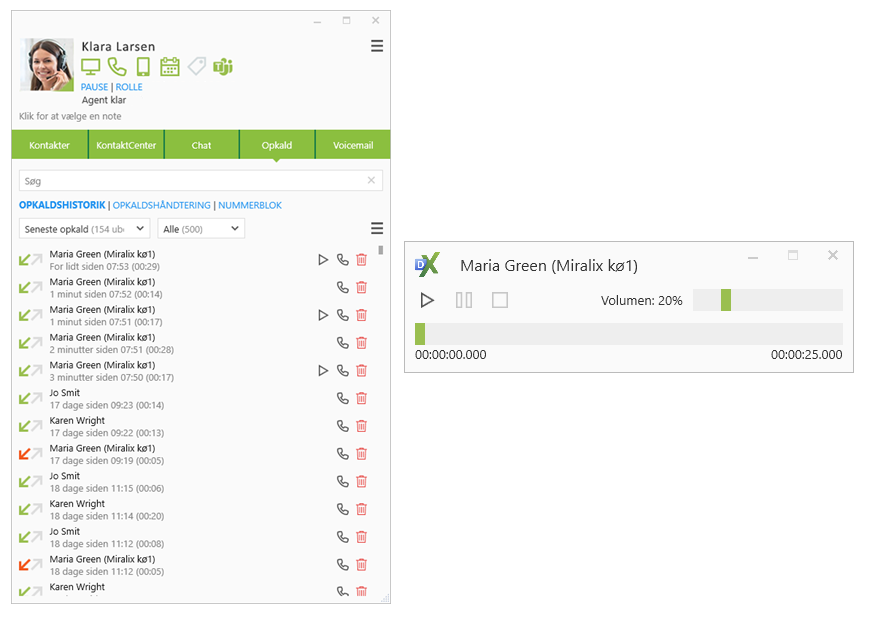The height and width of the screenshot is (617, 870).
Task: Pause playback in the recording player window
Action: pyautogui.click(x=464, y=300)
